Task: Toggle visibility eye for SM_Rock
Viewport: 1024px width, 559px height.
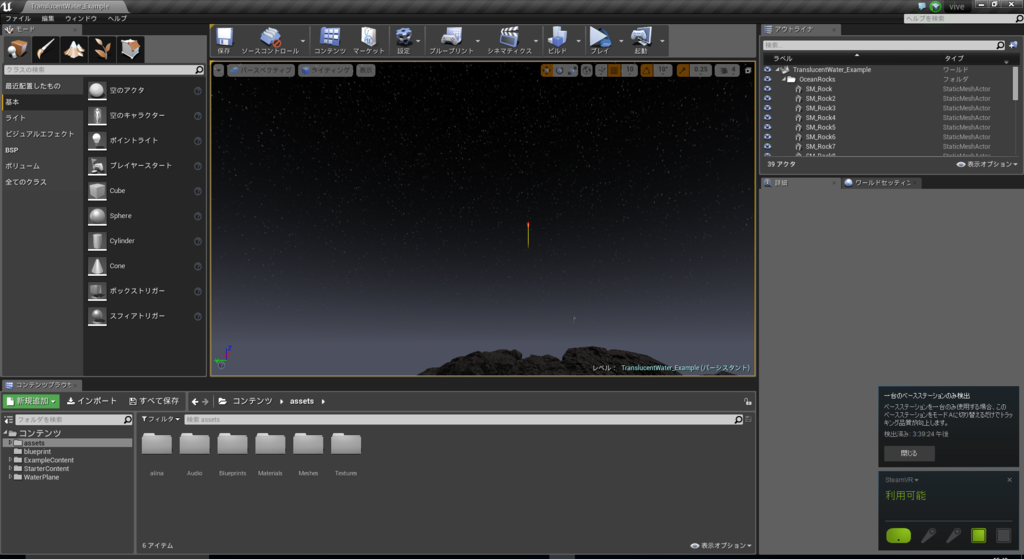Action: tap(767, 89)
